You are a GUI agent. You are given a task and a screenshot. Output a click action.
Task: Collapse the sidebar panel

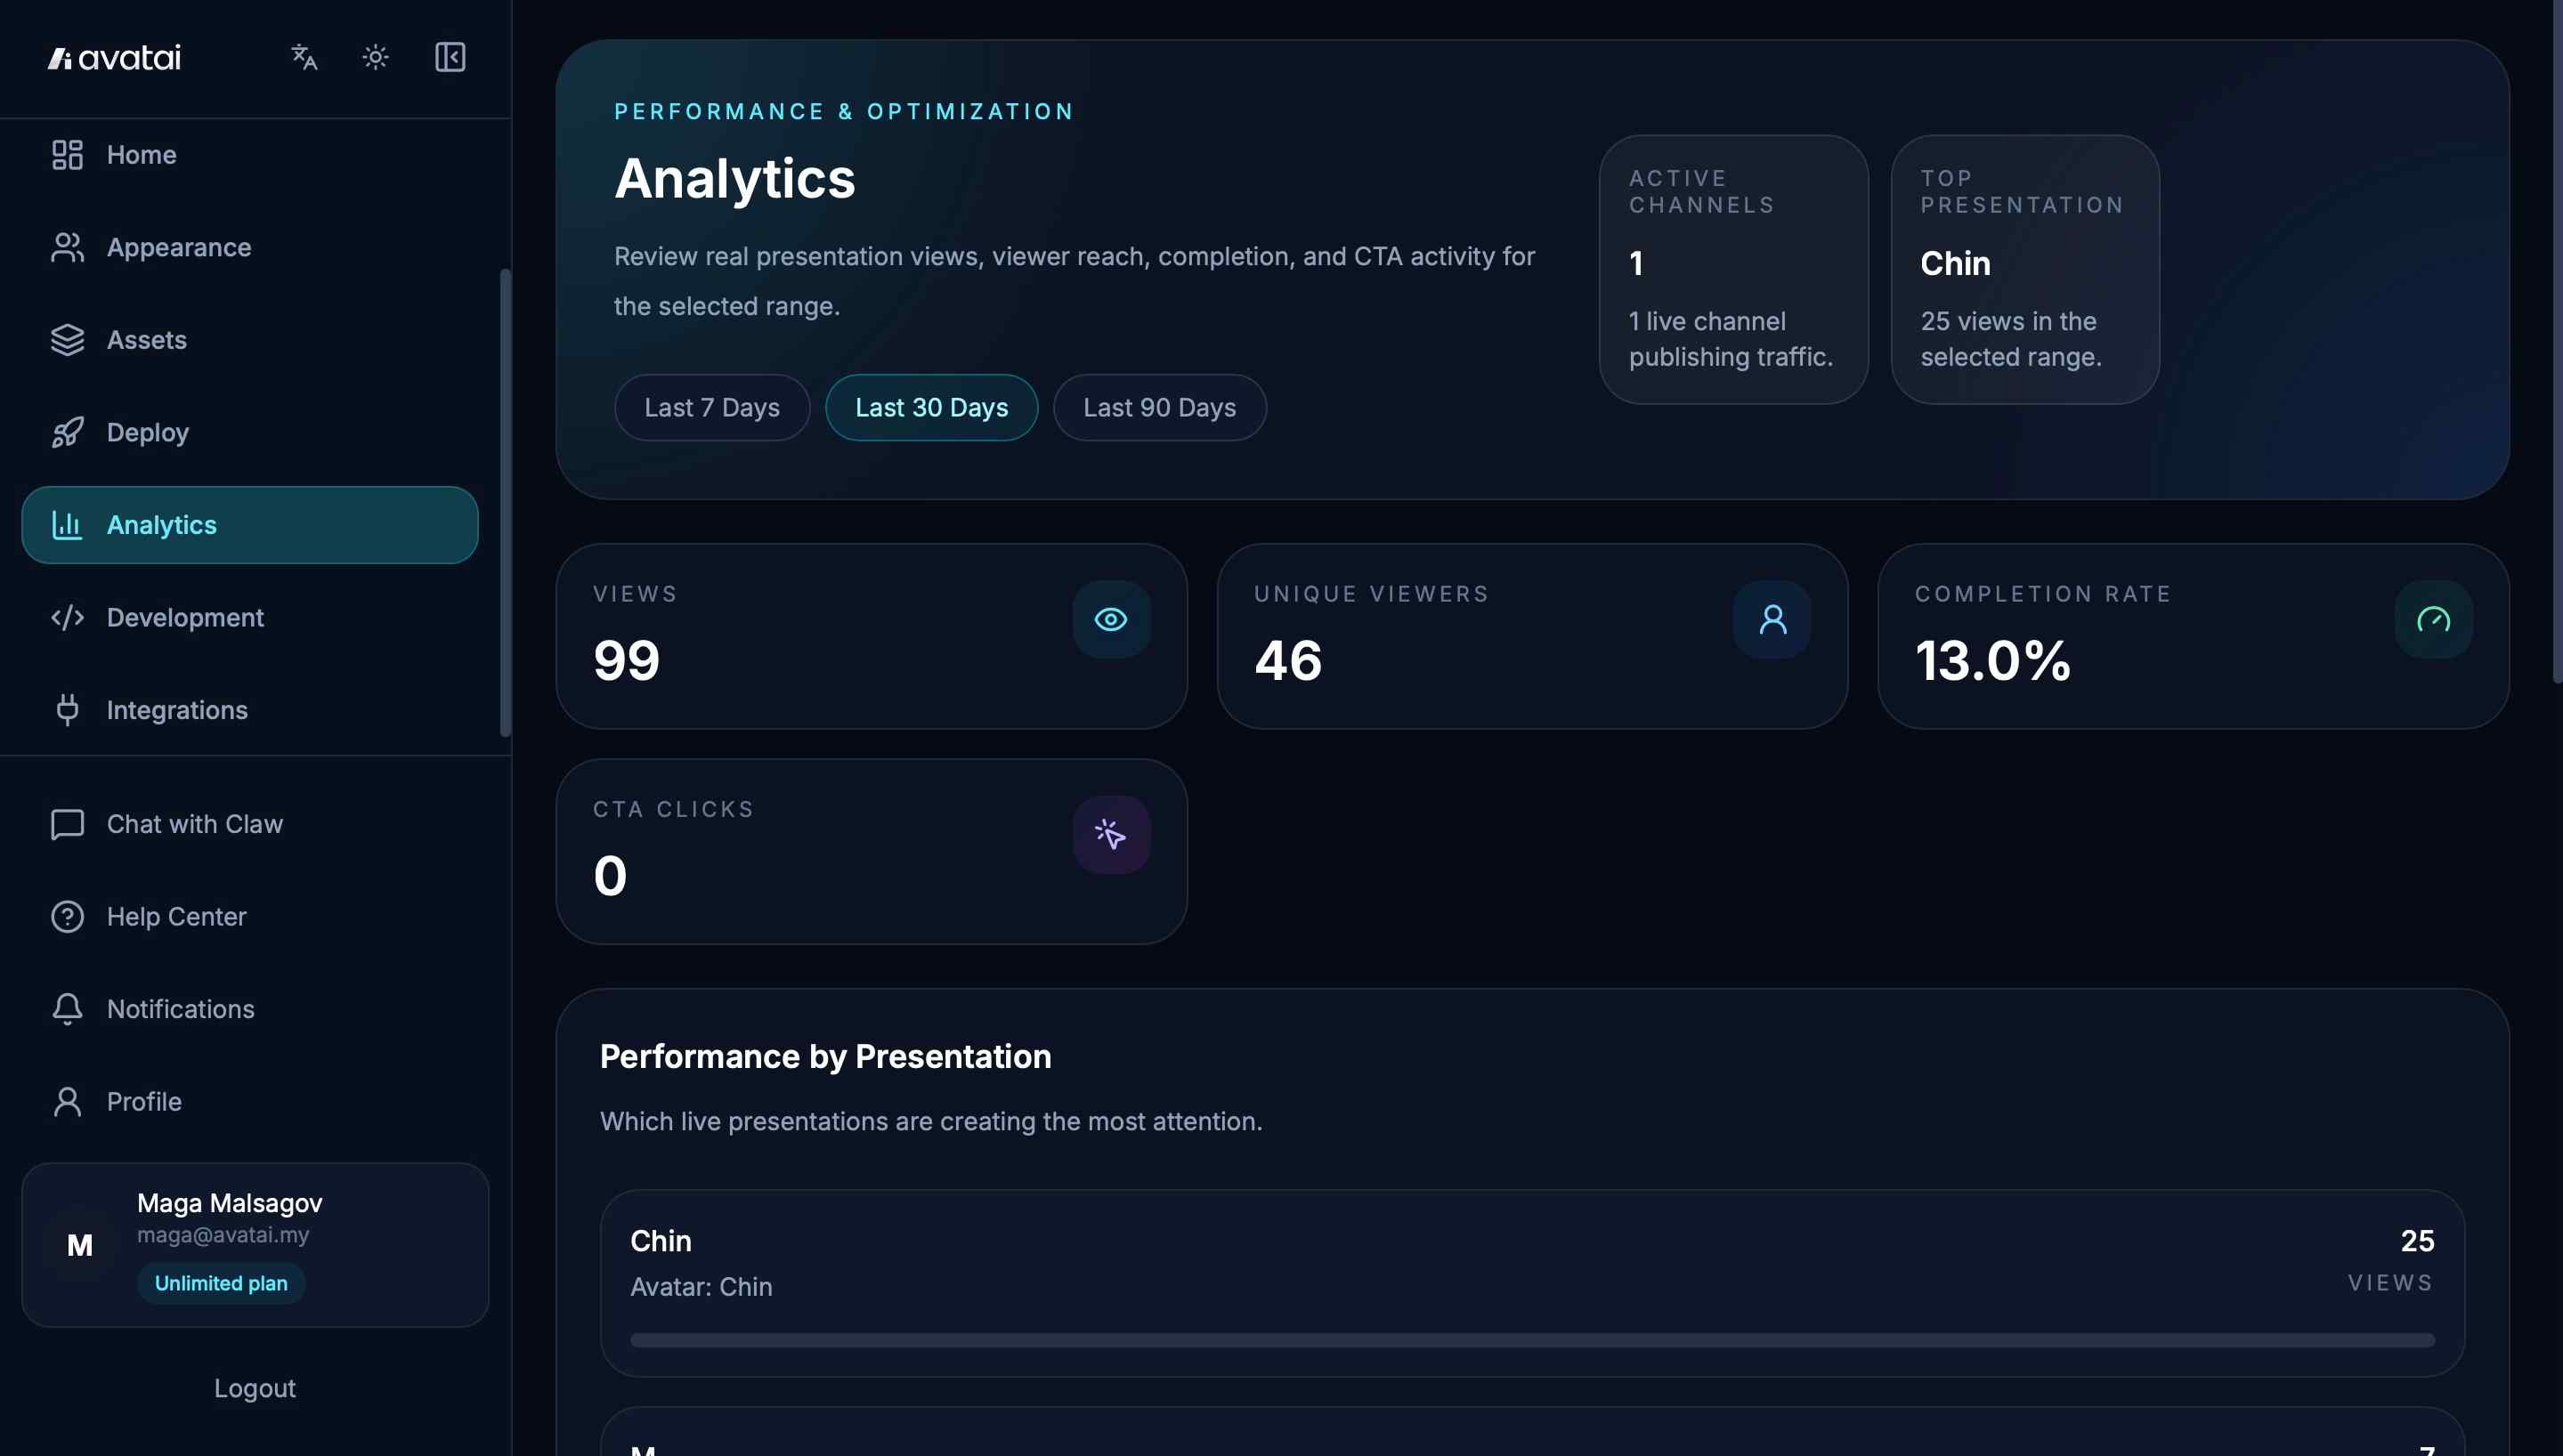tap(450, 57)
